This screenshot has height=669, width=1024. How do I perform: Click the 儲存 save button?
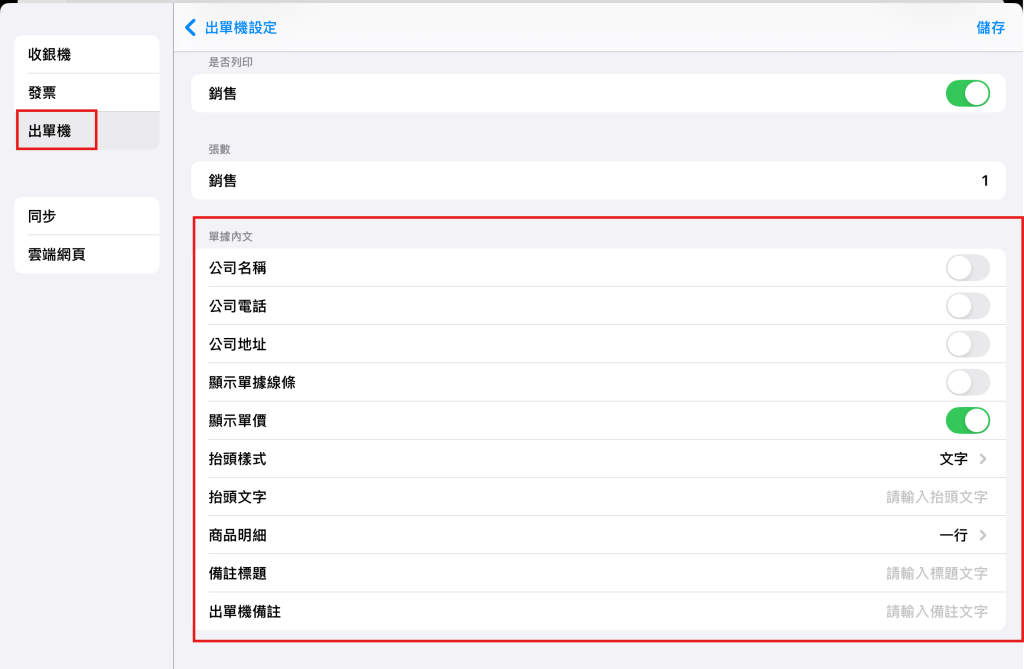(990, 27)
